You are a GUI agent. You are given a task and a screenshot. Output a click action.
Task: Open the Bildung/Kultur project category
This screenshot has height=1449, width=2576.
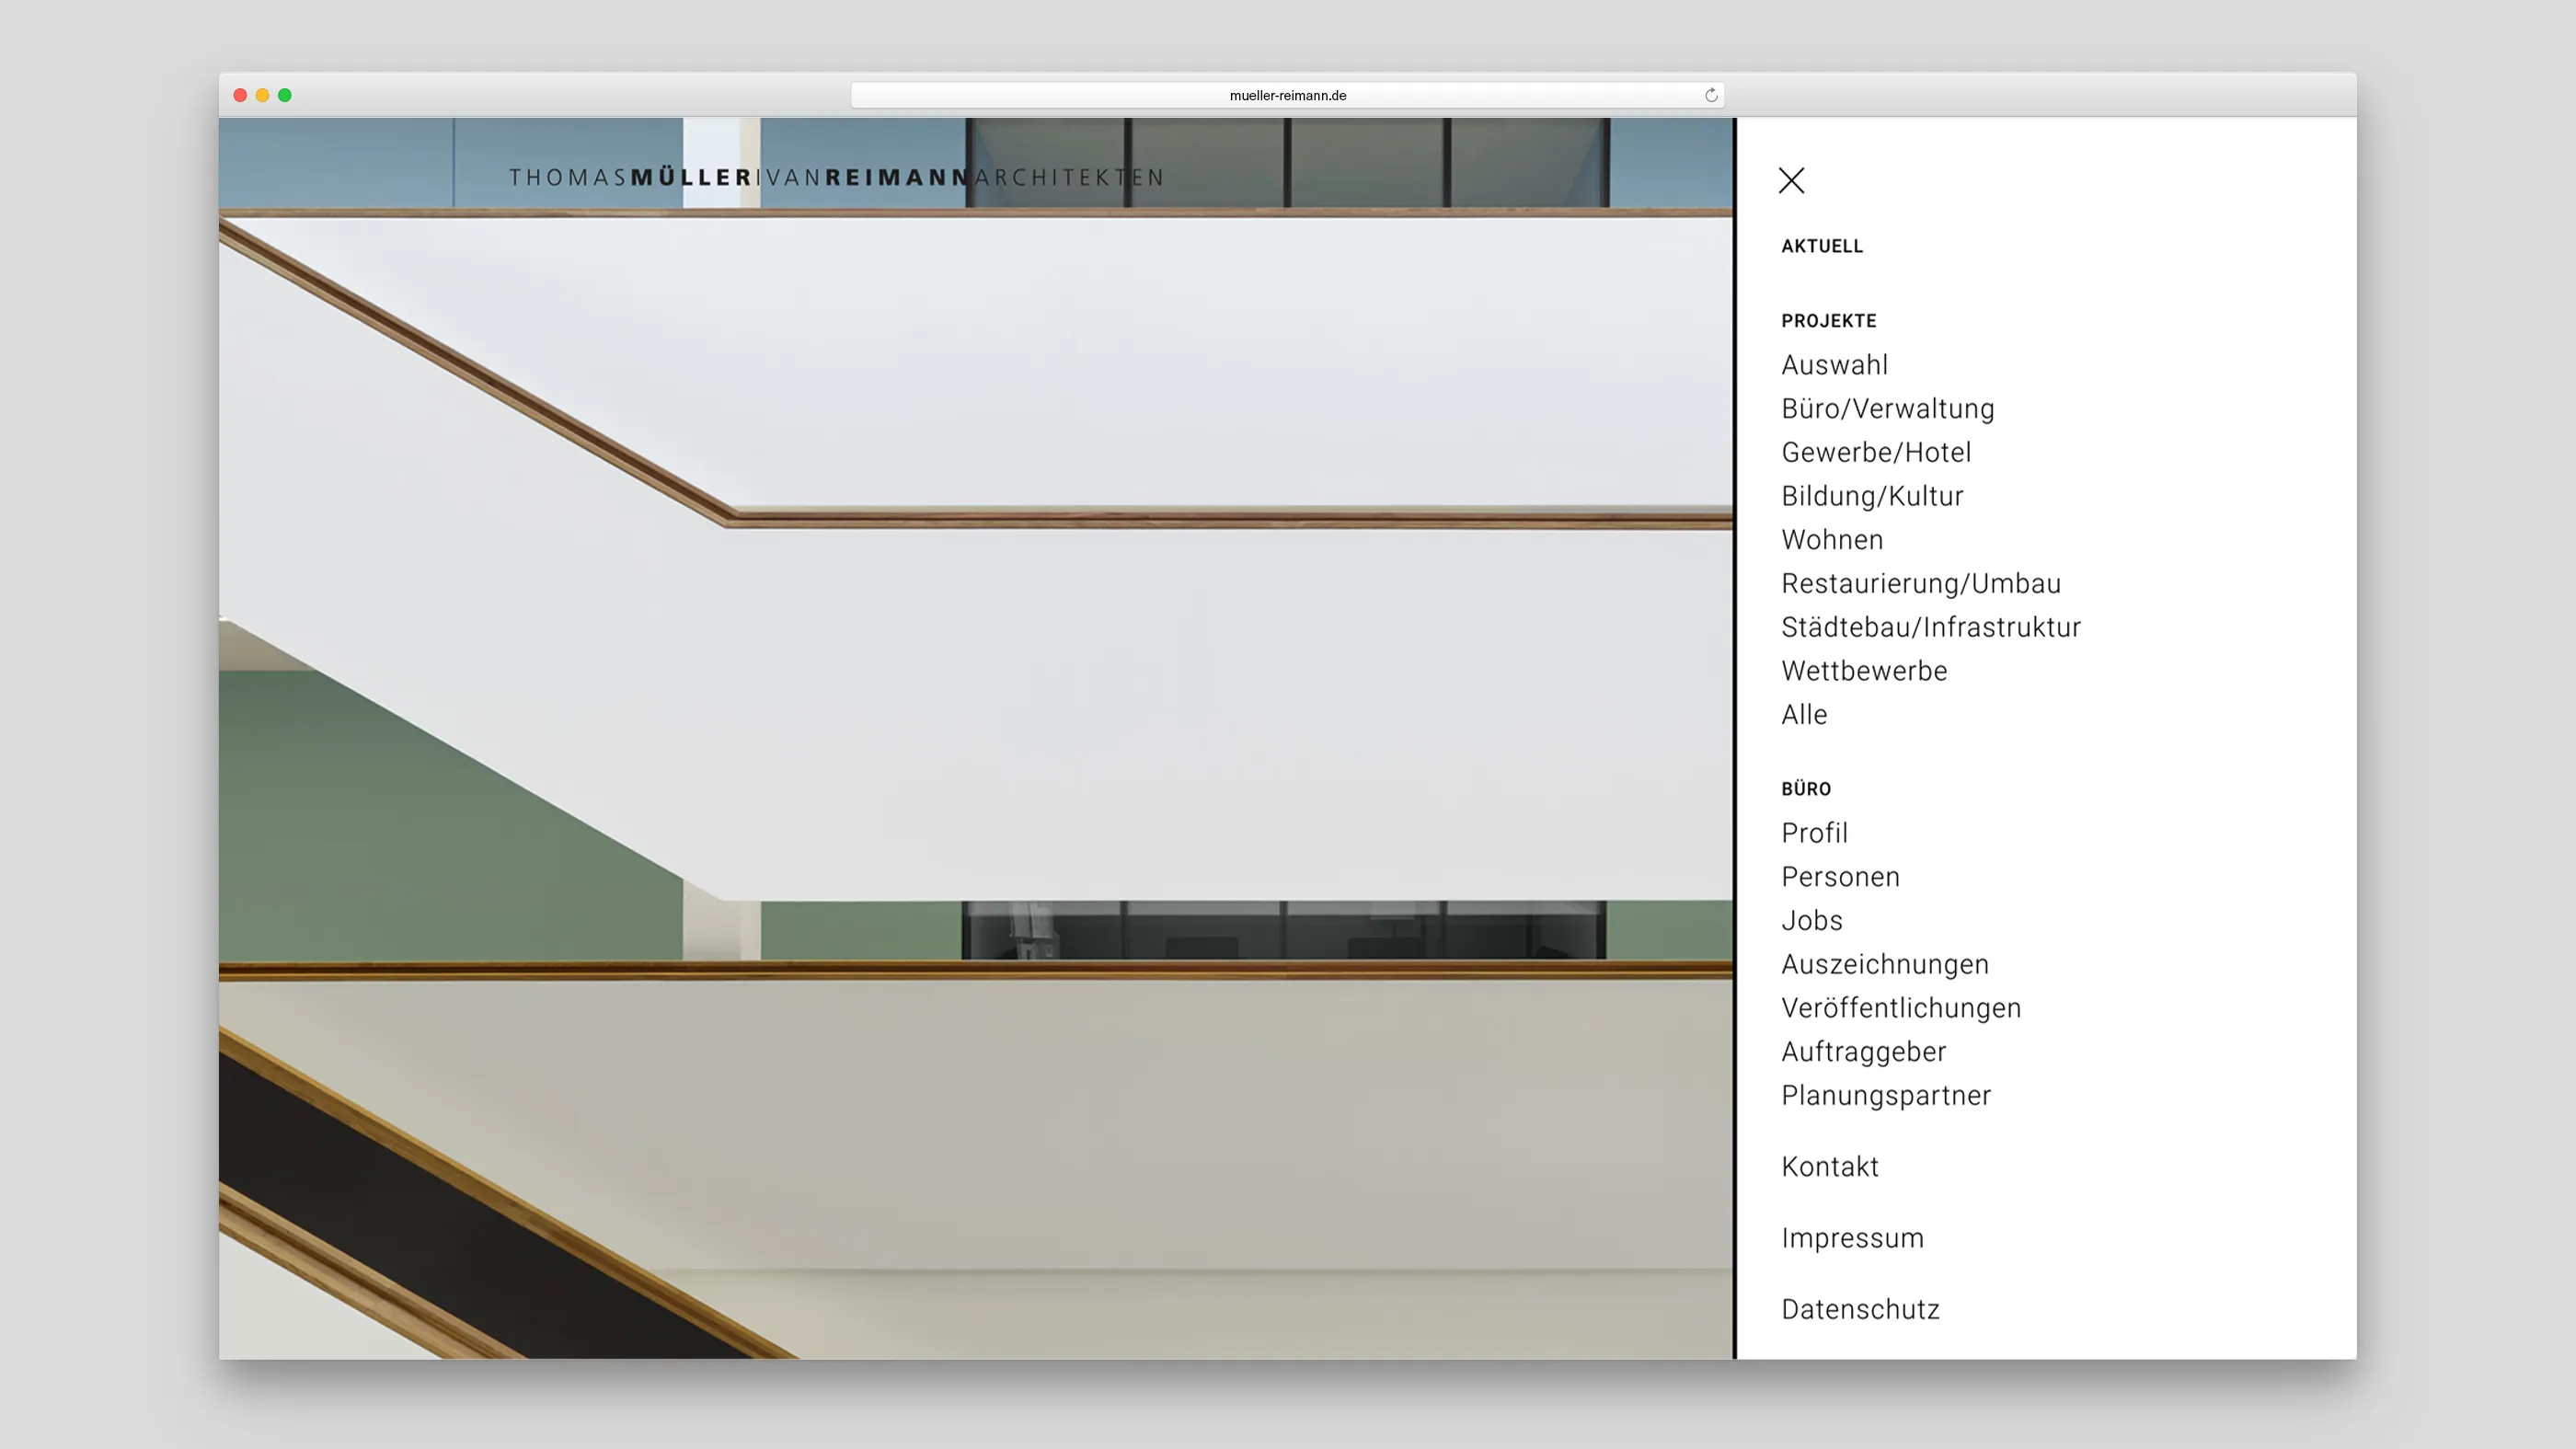pyautogui.click(x=1872, y=496)
